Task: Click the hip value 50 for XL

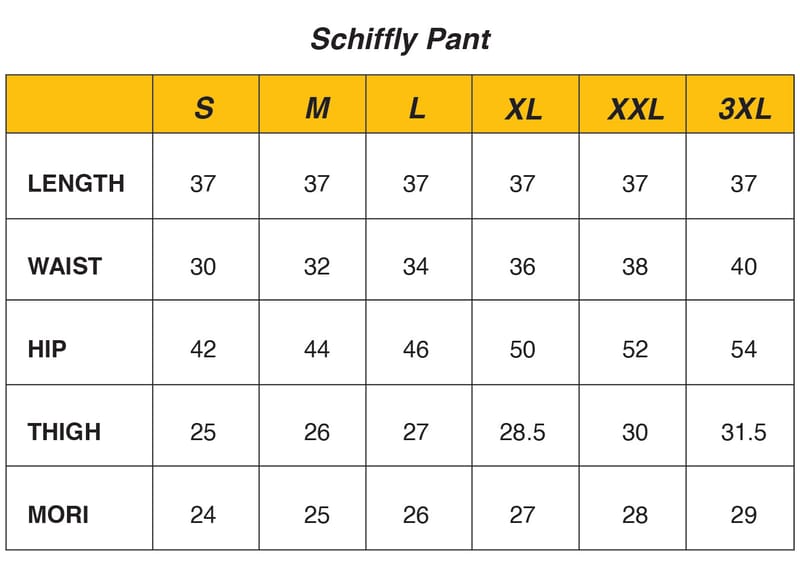Action: coord(523,349)
